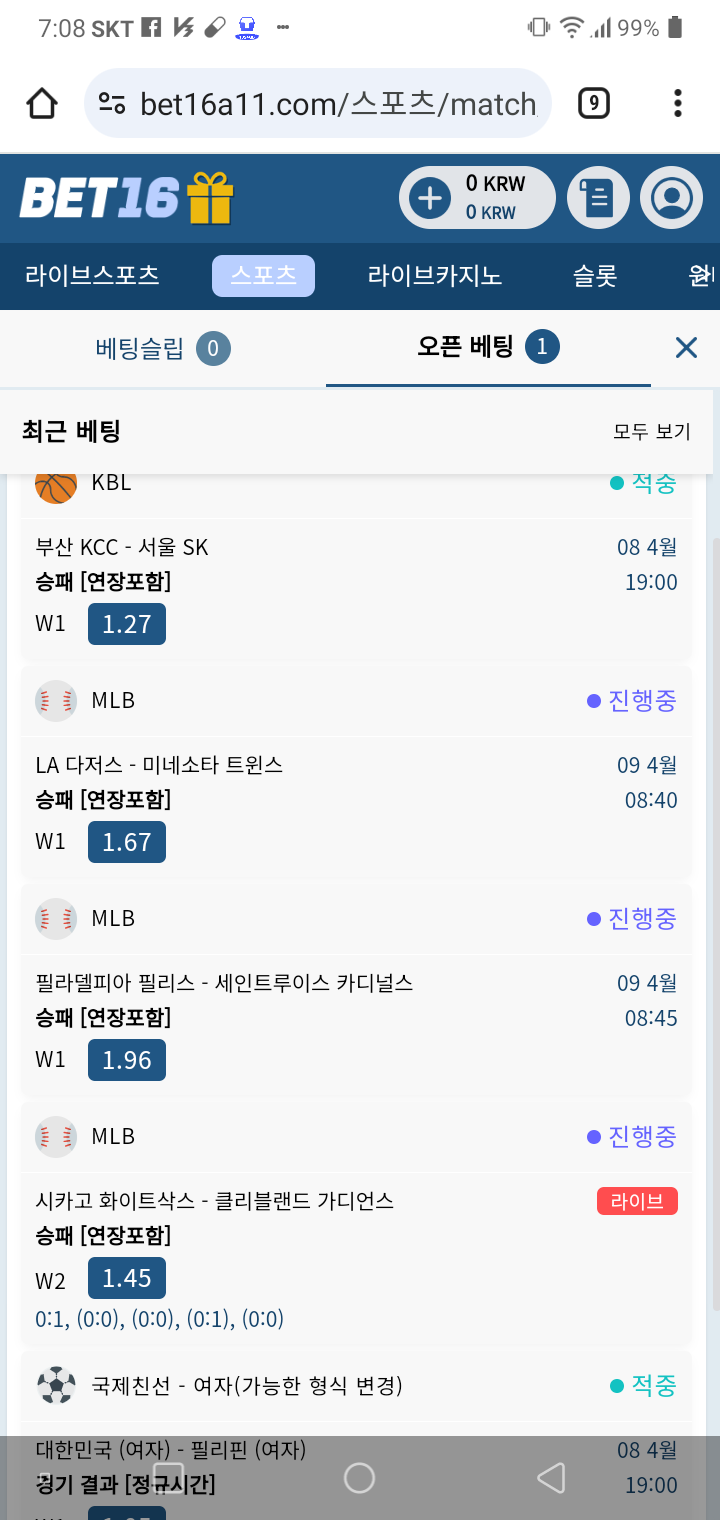Open 슬롯 menu item
Screen dimensions: 720x1520
(594, 276)
